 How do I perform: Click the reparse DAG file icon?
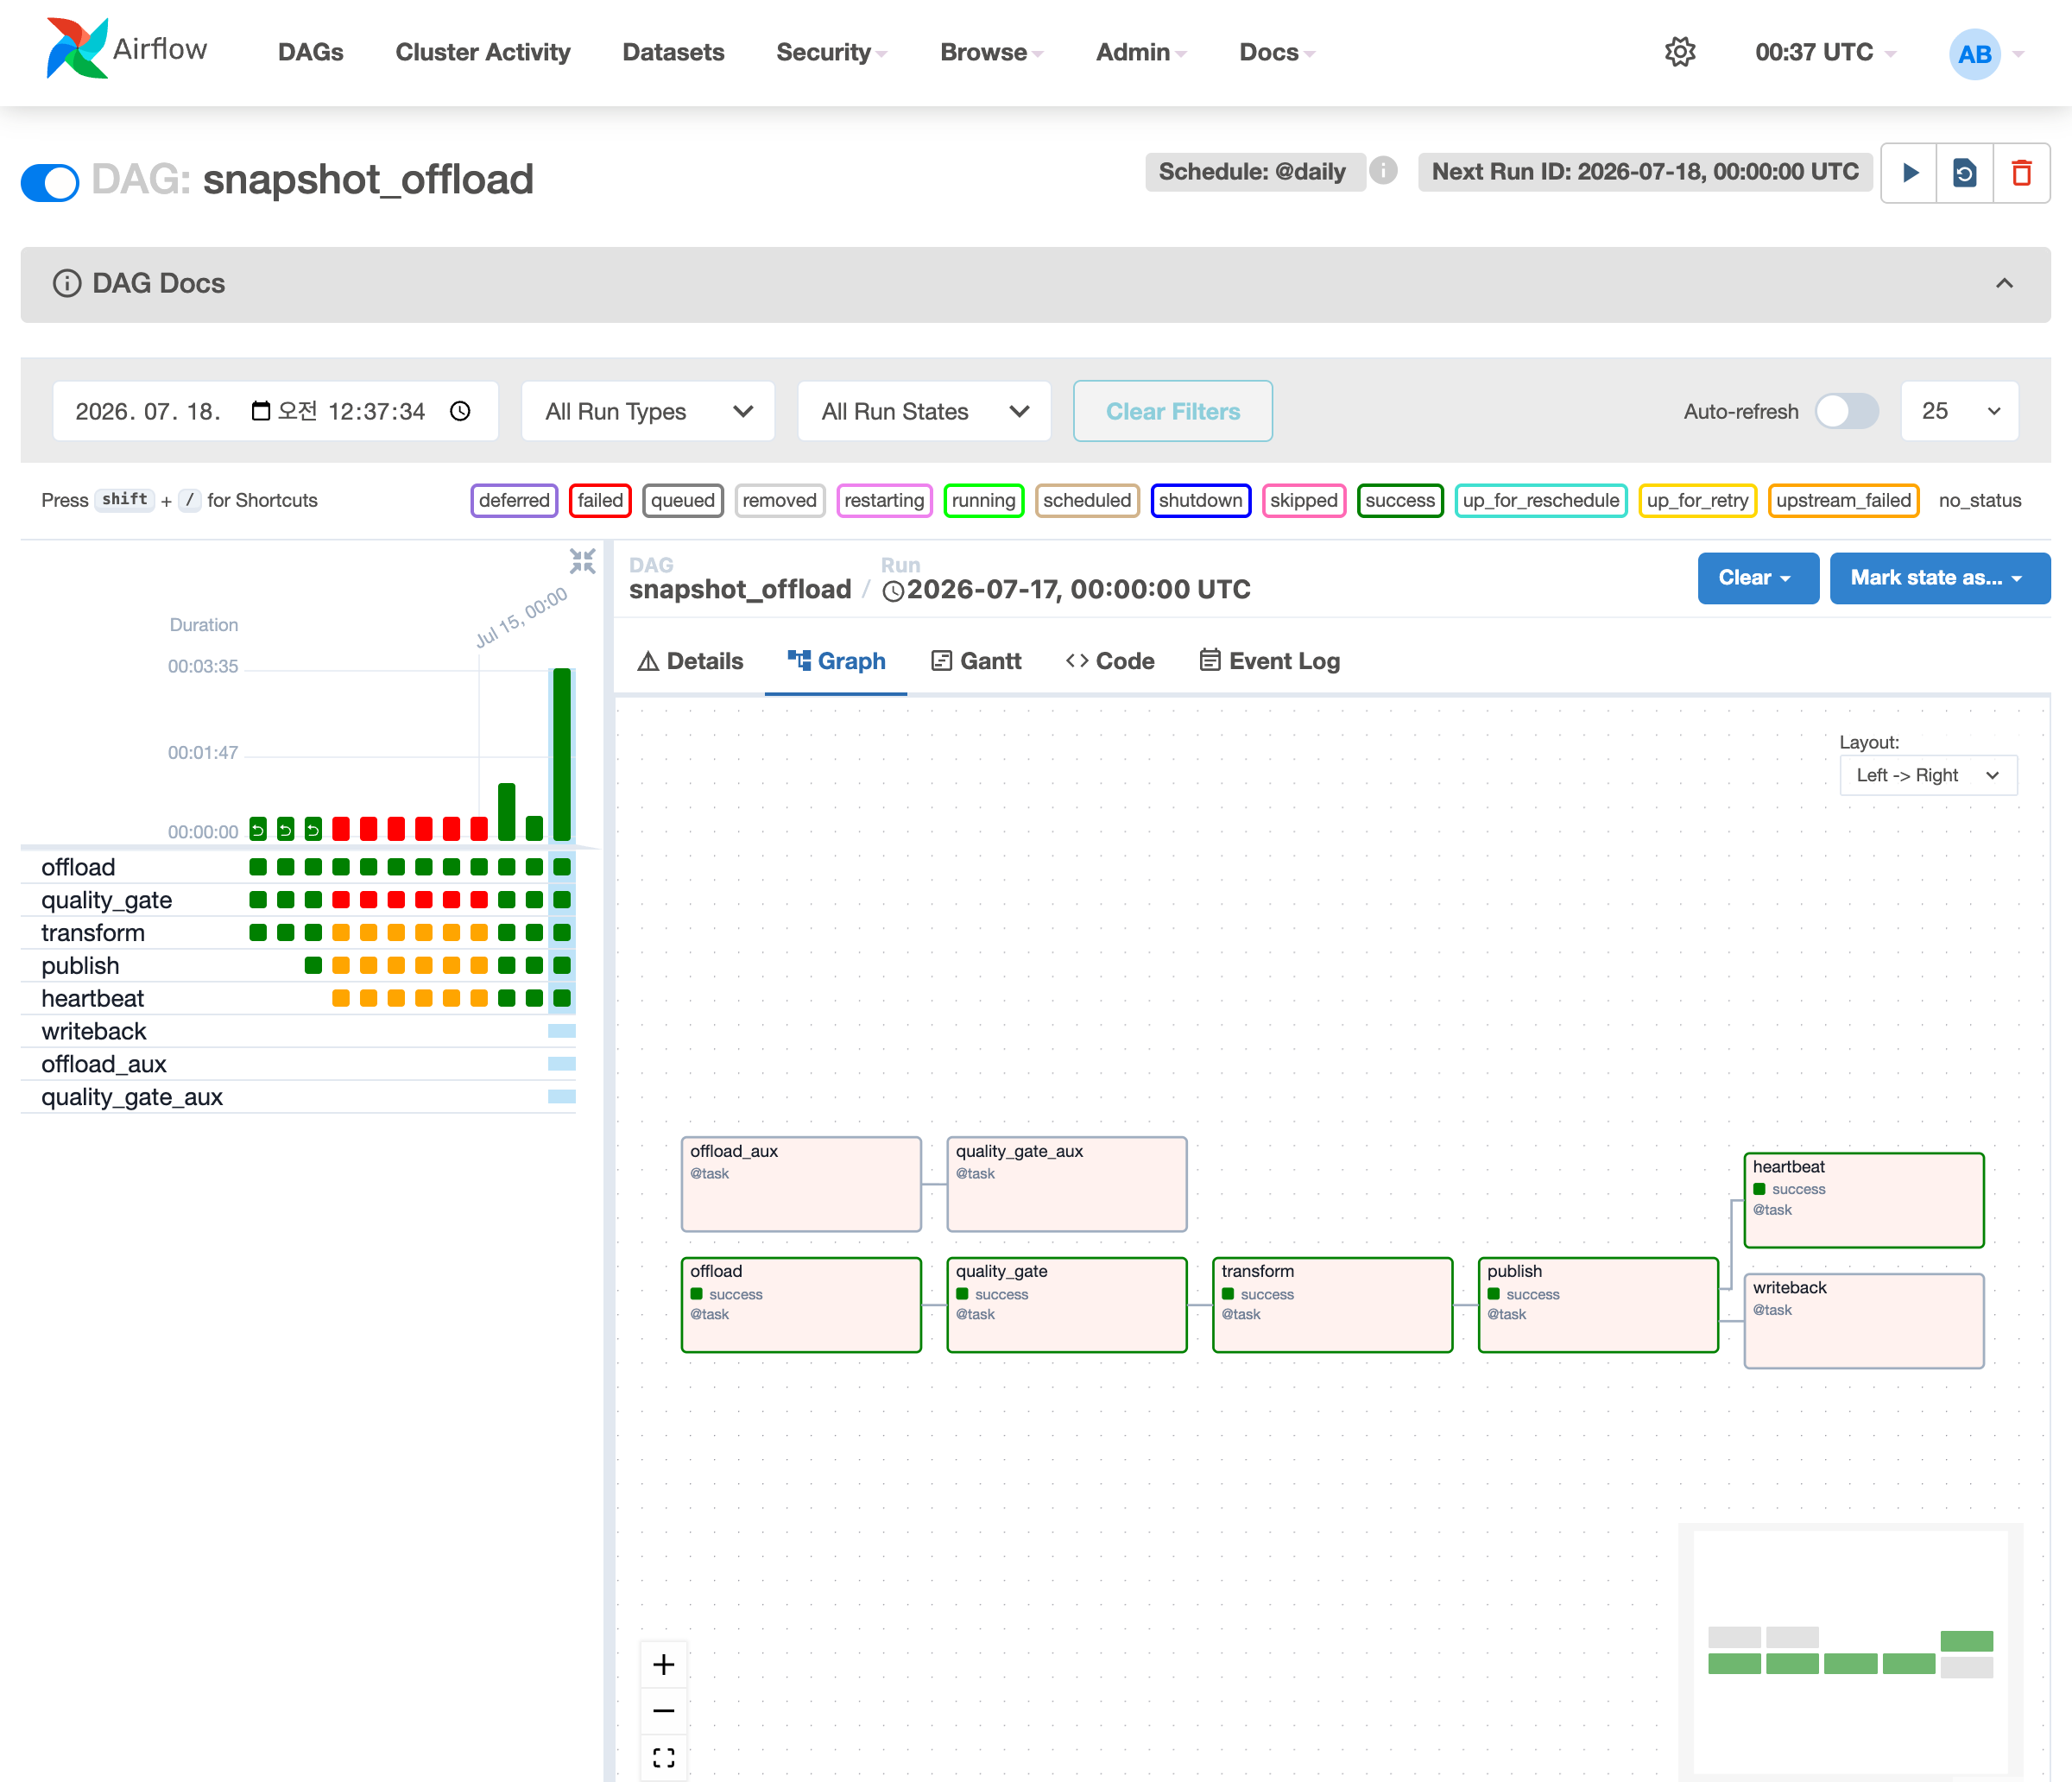tap(1965, 173)
